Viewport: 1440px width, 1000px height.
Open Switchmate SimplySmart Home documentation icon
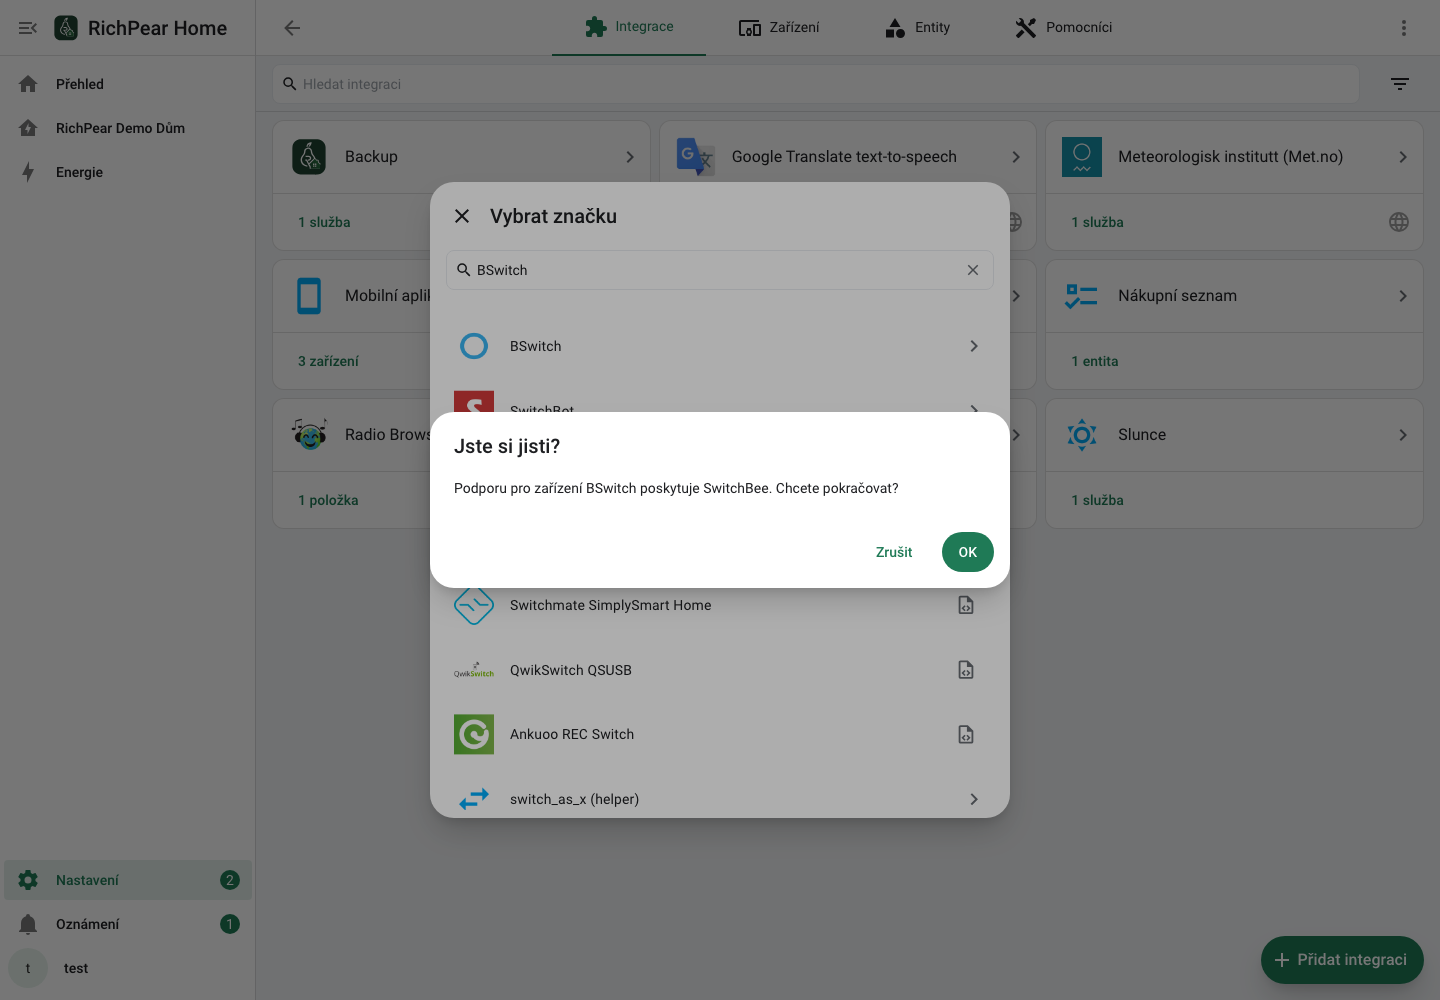[x=966, y=605]
